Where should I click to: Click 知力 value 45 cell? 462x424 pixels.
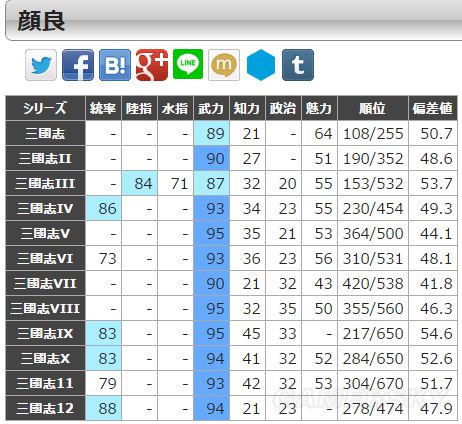(247, 333)
